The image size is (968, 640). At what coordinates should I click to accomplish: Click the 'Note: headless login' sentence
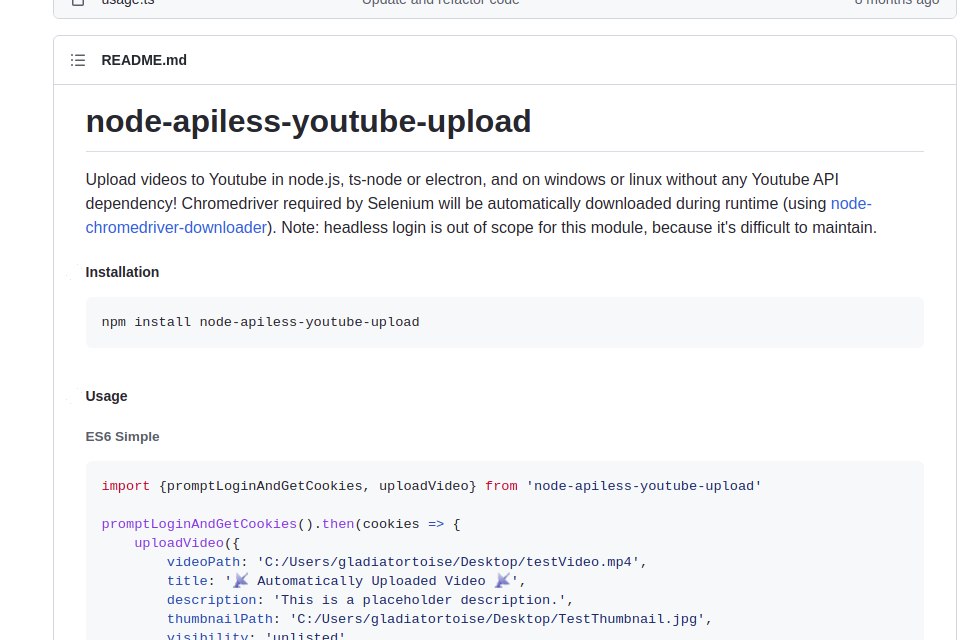(x=579, y=228)
